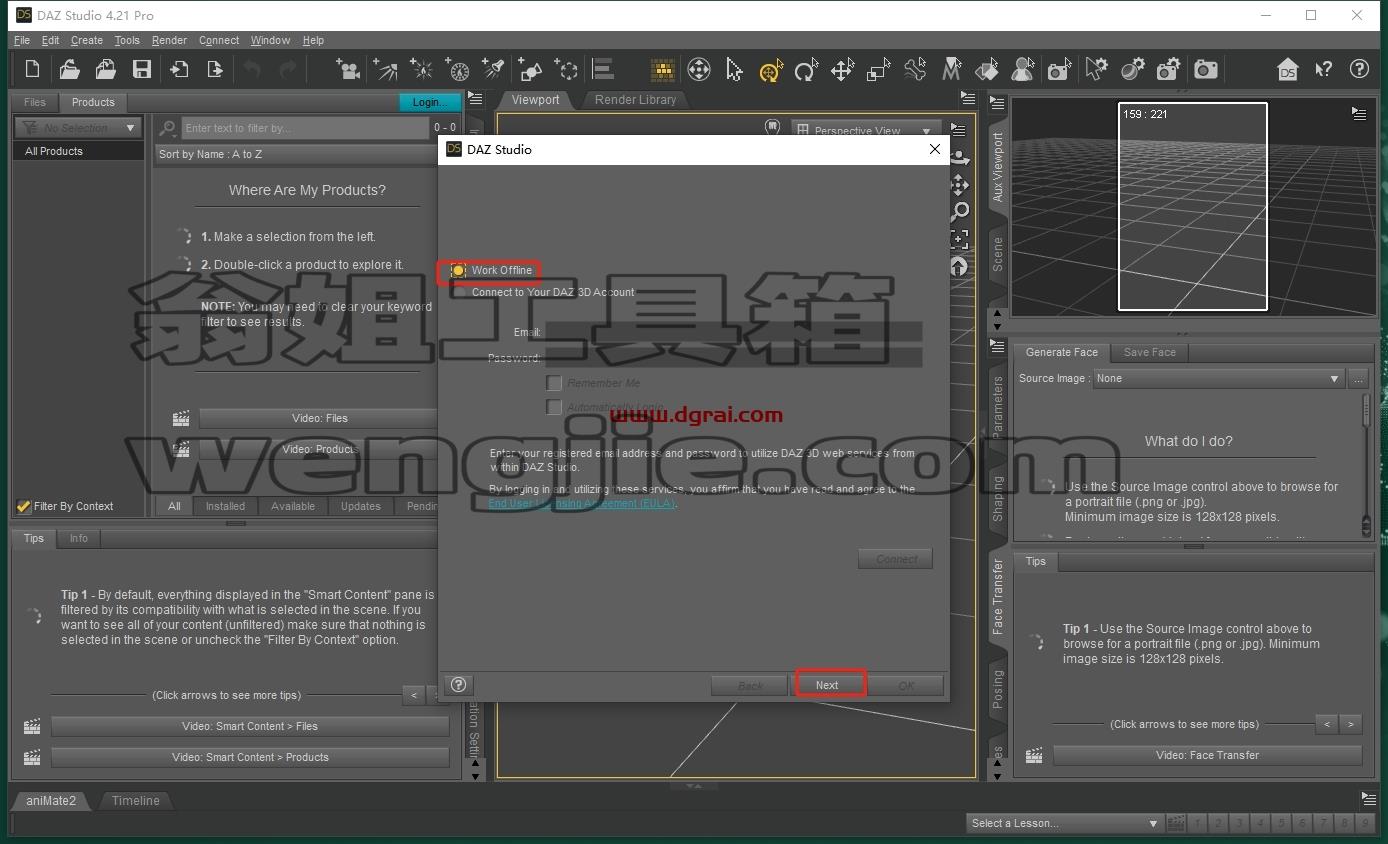1388x844 pixels.
Task: Select the Spot Render camera tool
Action: pyautogui.click(x=1060, y=69)
